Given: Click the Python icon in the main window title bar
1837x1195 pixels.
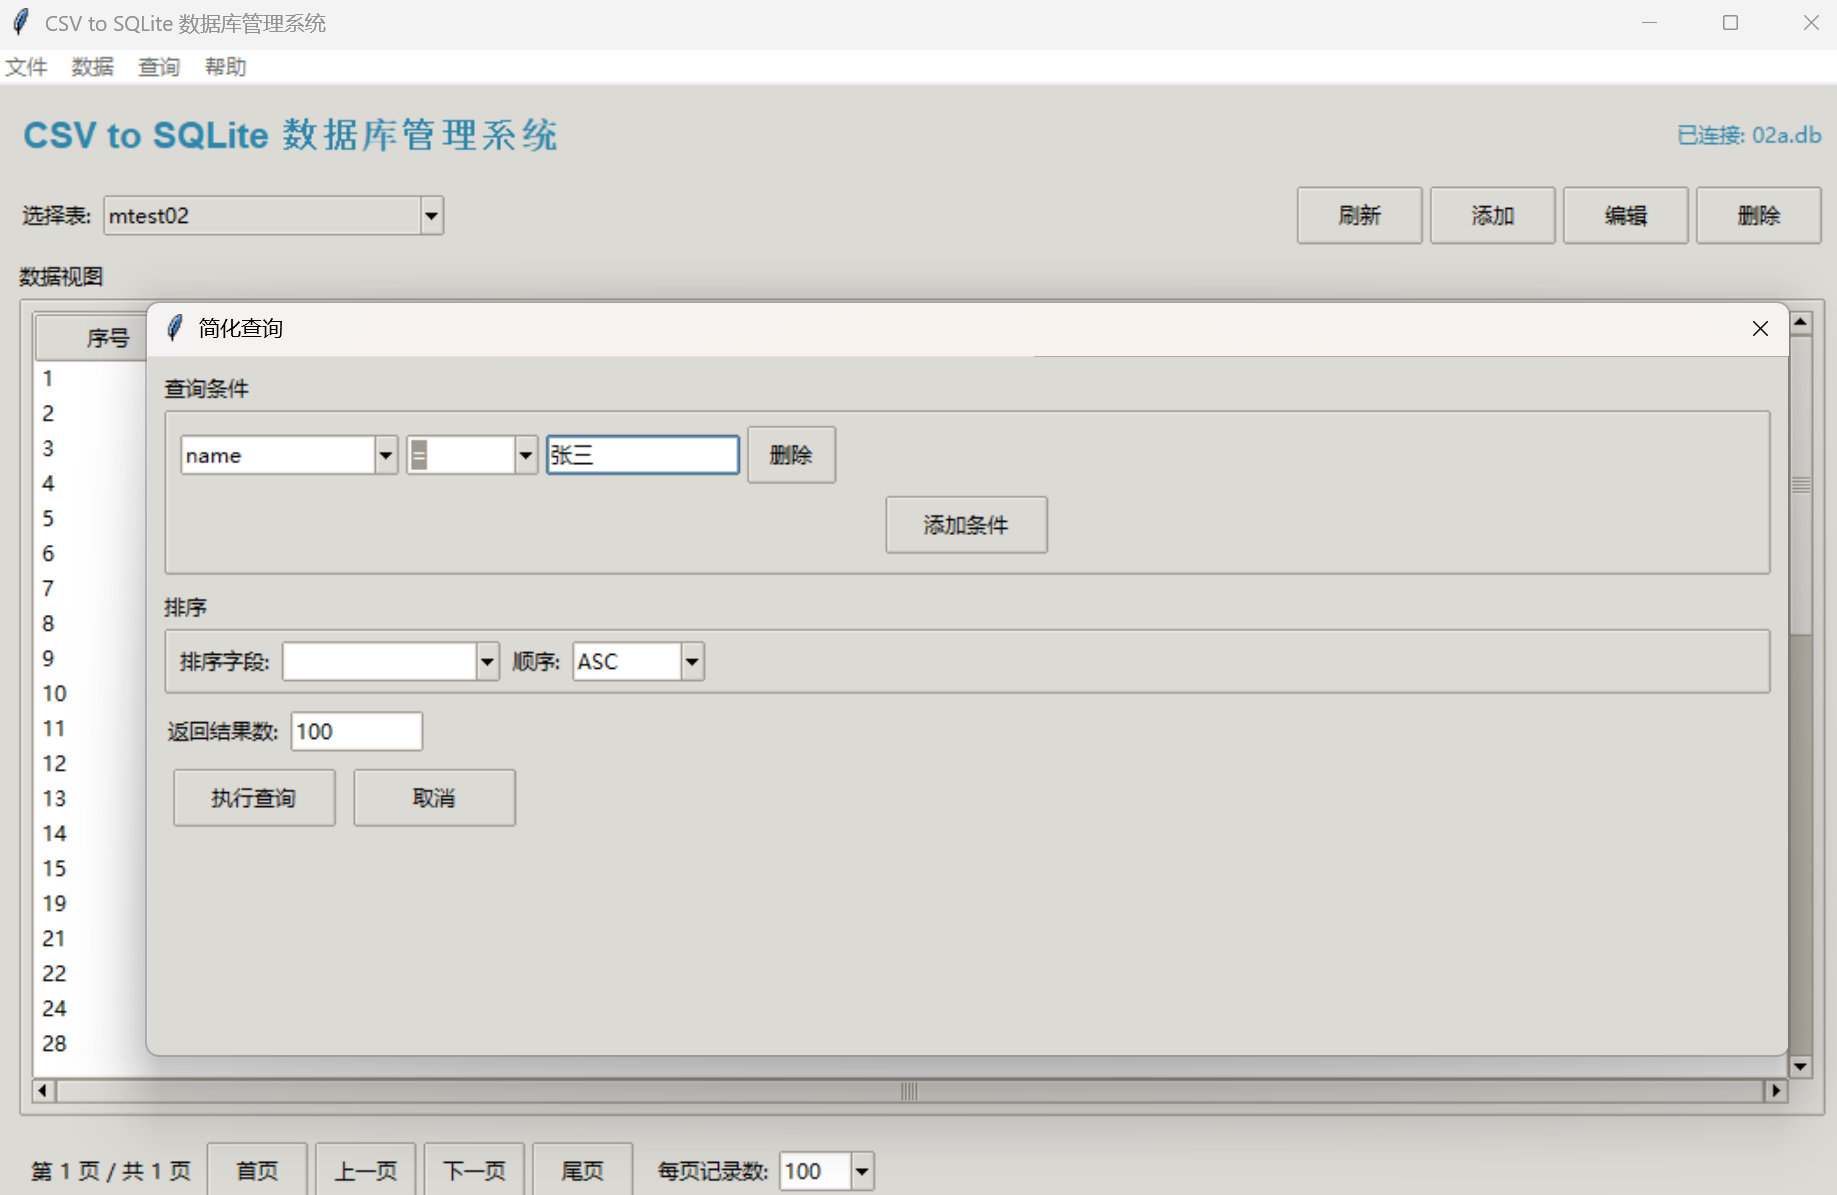Looking at the screenshot, I should (x=20, y=21).
